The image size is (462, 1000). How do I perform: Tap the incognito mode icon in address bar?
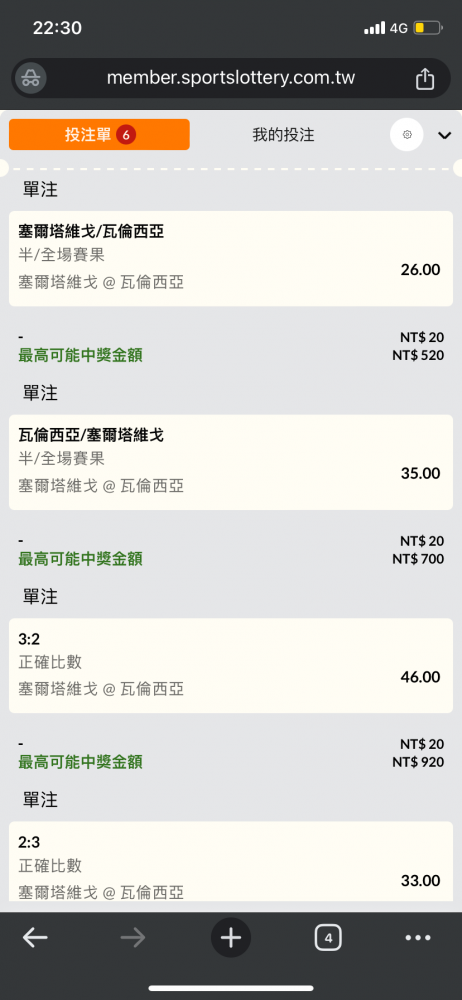pos(30,79)
